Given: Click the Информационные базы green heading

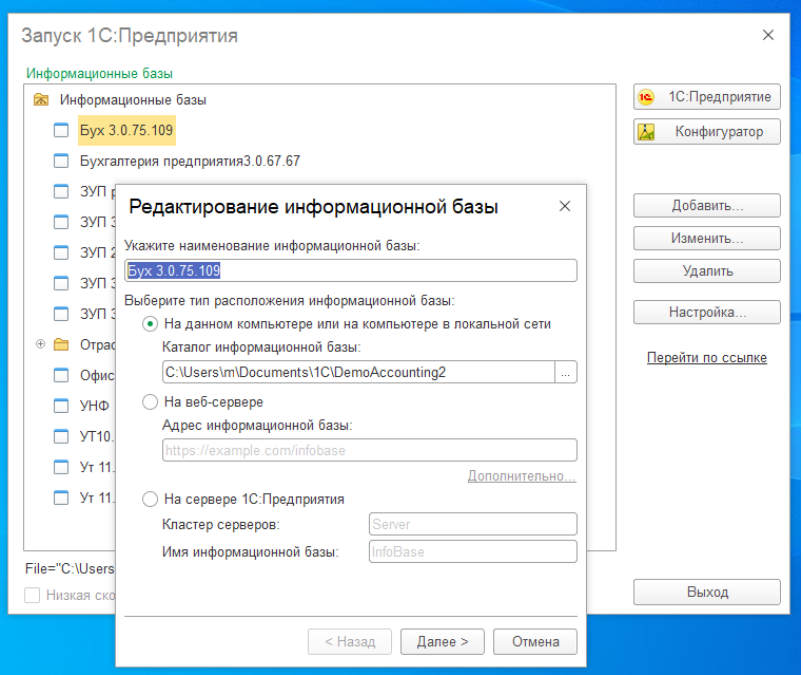Looking at the screenshot, I should (99, 73).
